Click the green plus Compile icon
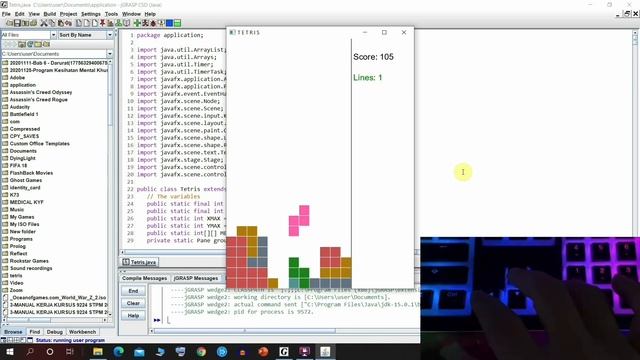 pyautogui.click(x=137, y=23)
